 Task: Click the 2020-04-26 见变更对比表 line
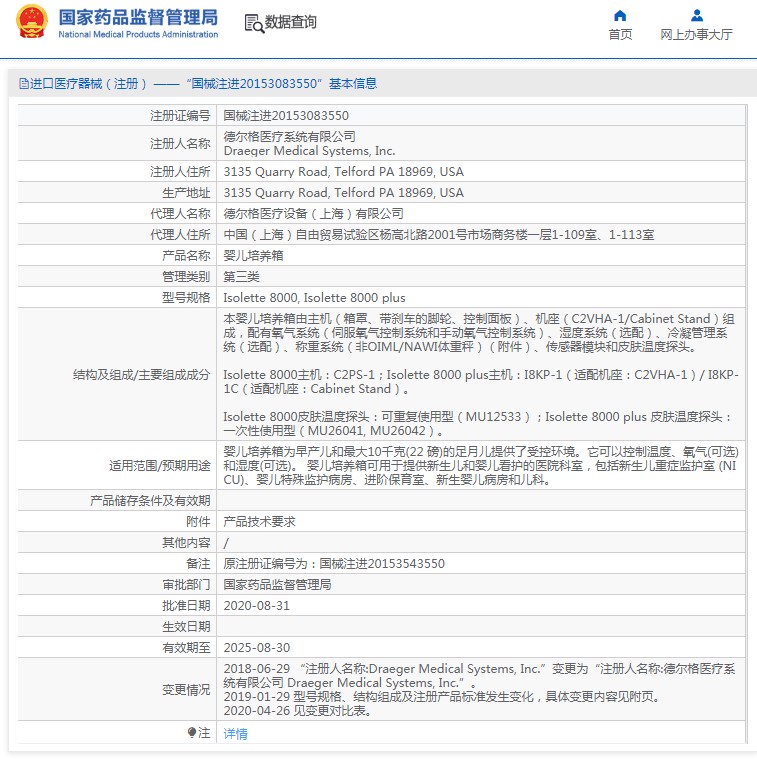pos(298,710)
